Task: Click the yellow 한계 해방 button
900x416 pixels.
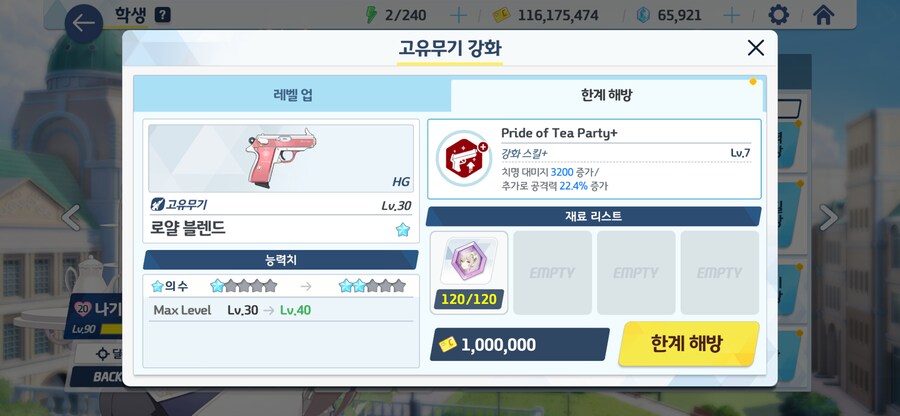Action: 688,344
